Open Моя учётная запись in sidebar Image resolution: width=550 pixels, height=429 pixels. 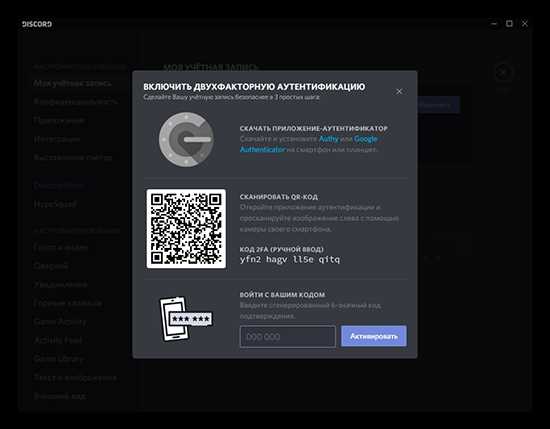click(x=72, y=83)
